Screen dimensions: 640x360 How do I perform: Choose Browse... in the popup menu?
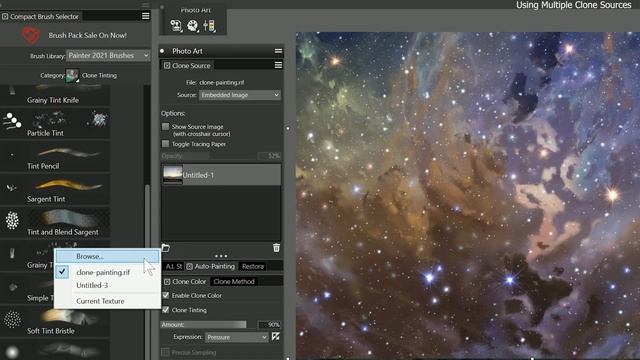pos(107,256)
